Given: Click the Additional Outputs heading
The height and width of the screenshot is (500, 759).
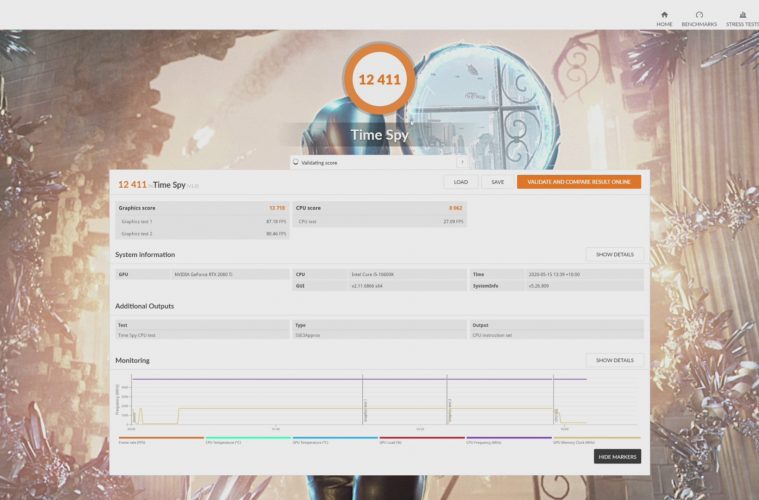Looking at the screenshot, I should click(x=144, y=306).
